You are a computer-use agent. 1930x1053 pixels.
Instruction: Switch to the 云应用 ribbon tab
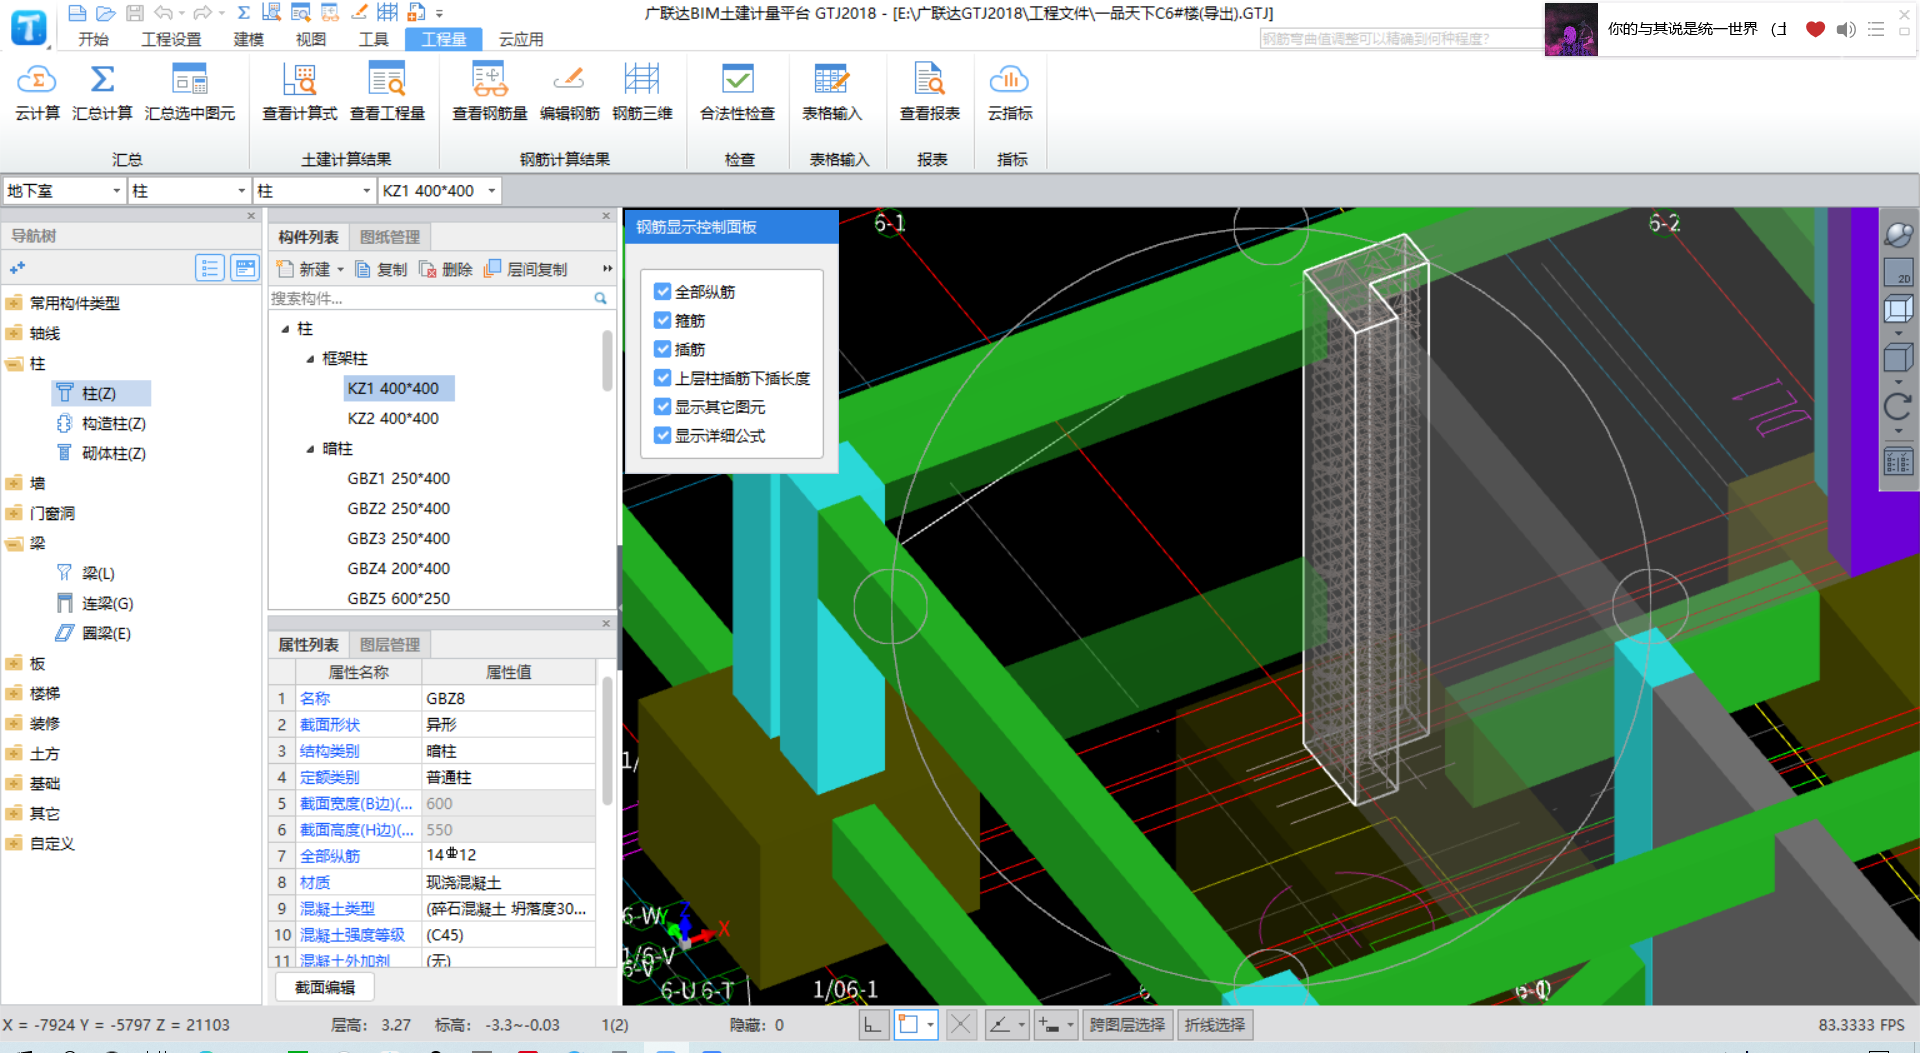[x=521, y=39]
